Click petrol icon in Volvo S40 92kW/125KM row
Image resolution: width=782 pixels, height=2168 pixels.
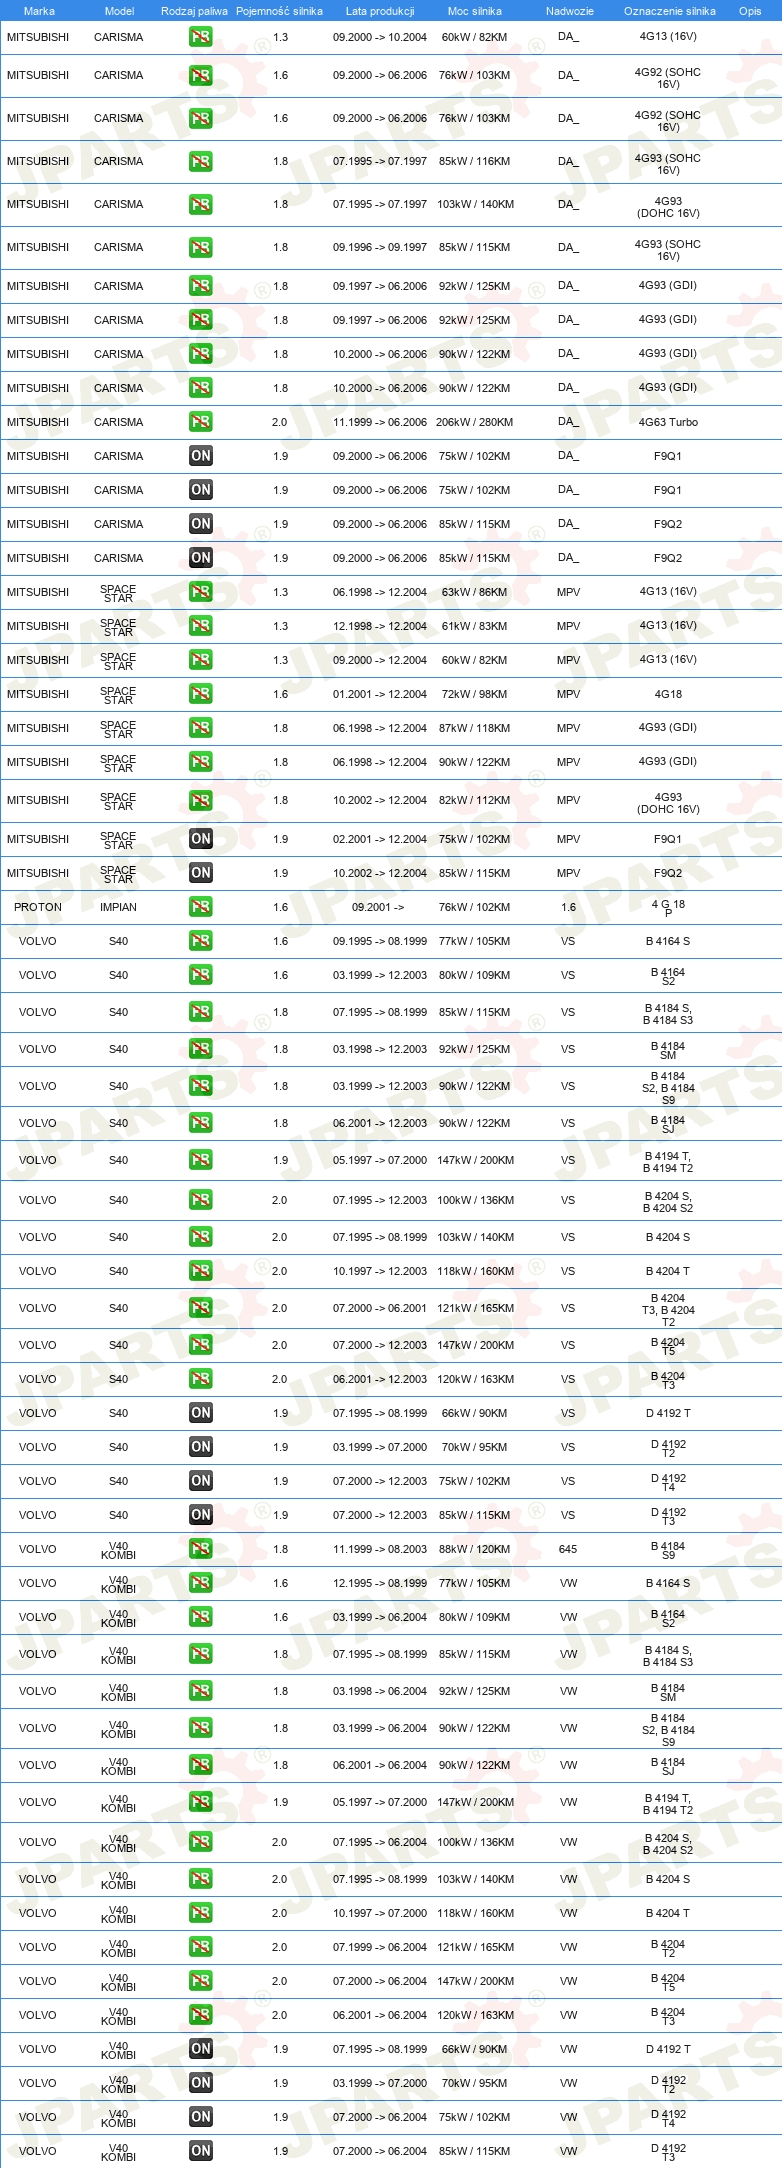pos(201,1049)
